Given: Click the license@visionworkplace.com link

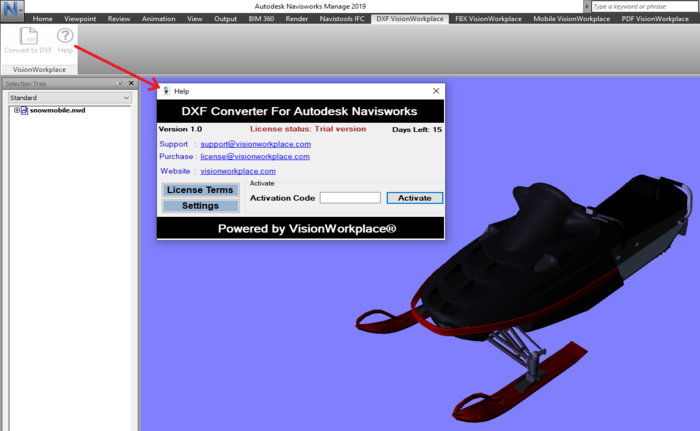Looking at the screenshot, I should point(255,156).
